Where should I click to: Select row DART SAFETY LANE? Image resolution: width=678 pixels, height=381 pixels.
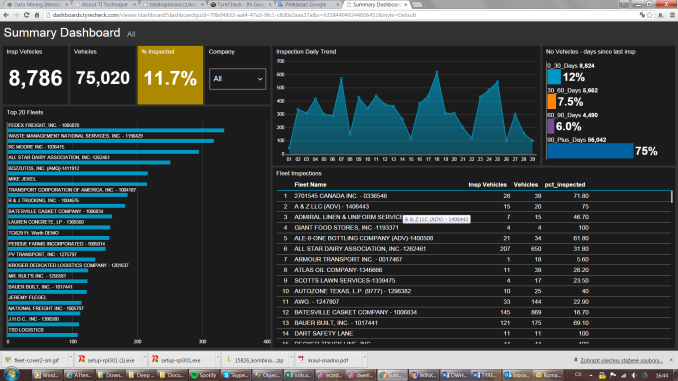click(474, 333)
